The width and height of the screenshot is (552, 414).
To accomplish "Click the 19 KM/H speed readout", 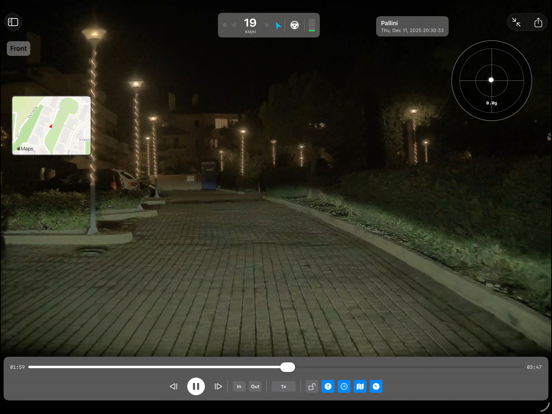I will tap(250, 25).
